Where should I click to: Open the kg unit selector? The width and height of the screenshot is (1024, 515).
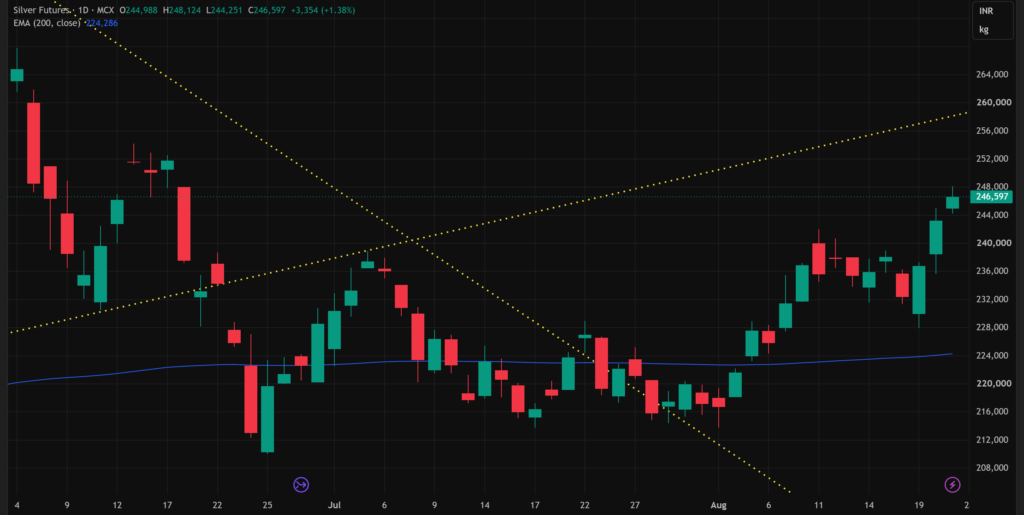click(x=983, y=29)
